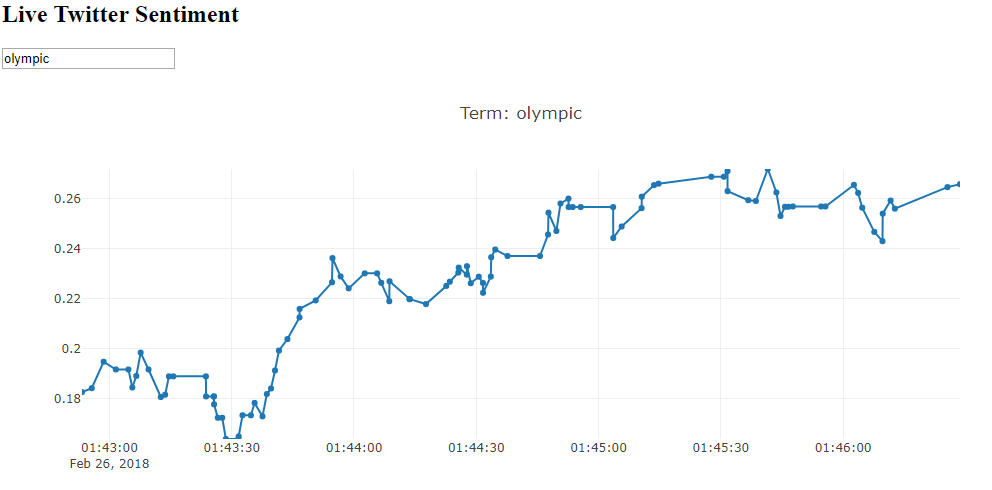Click the 0.2 y-axis tick label
Screen dimensions: 992x490
point(72,349)
